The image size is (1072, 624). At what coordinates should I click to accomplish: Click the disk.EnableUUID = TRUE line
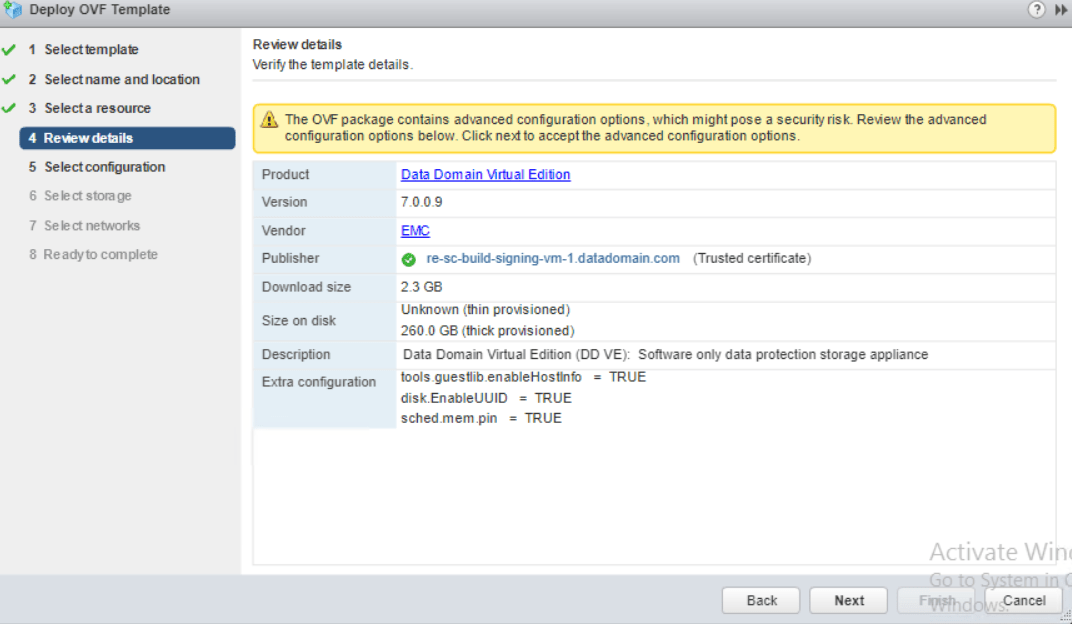(x=486, y=398)
